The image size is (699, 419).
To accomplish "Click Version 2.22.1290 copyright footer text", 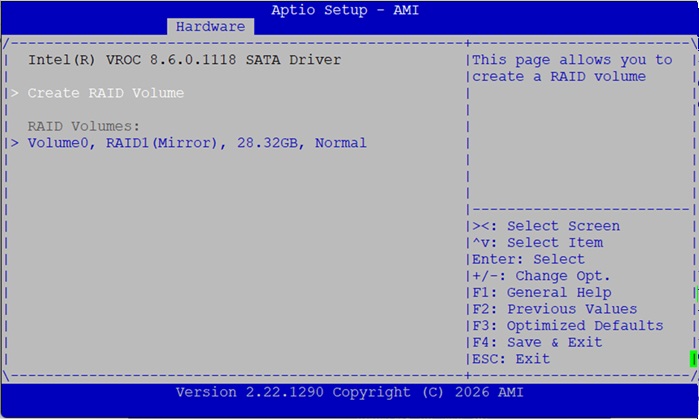I will tap(350, 392).
